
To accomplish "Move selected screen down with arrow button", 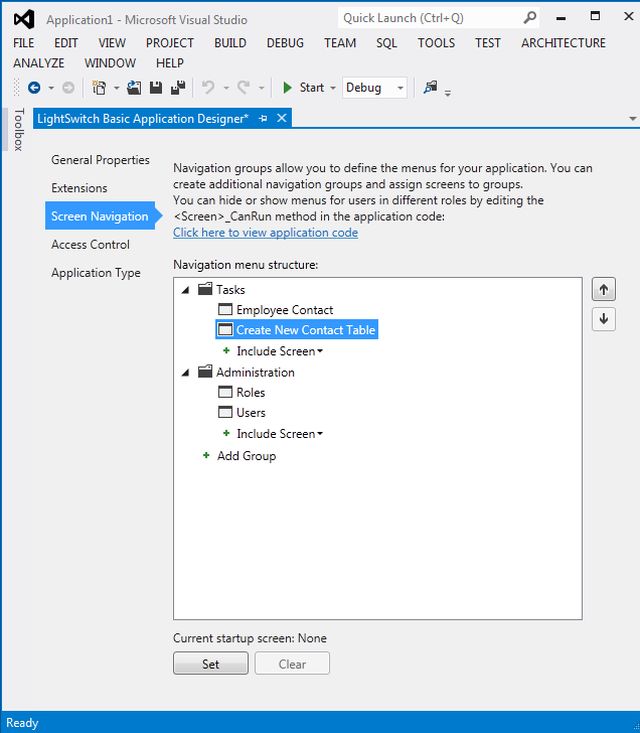I will tap(604, 319).
